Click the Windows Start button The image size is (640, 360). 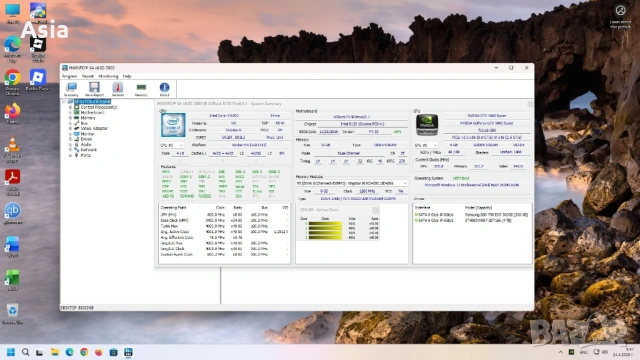point(11,352)
